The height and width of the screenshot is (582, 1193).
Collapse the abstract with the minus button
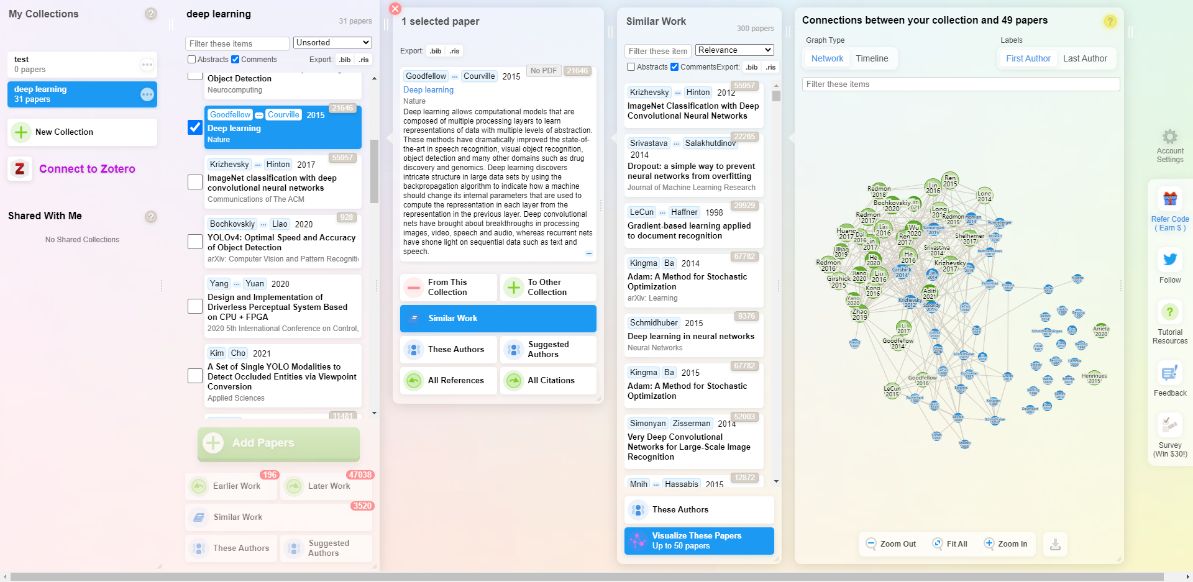(x=589, y=253)
